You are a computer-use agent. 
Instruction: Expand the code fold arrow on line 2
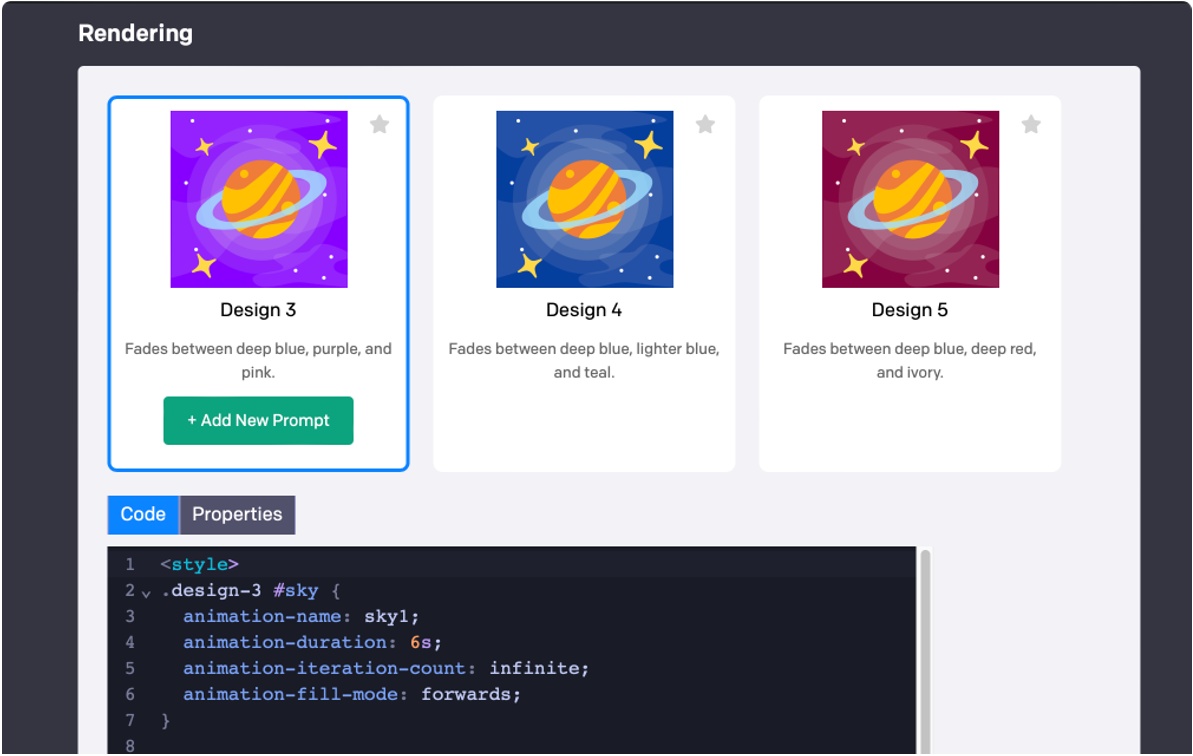click(145, 590)
